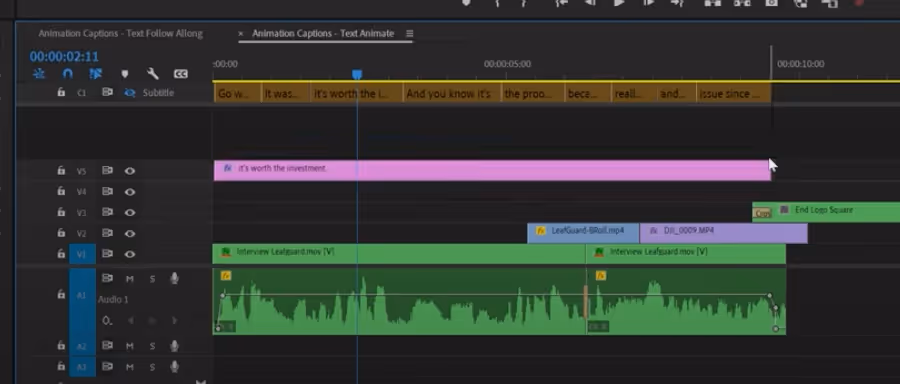Toggle lock on the V1 track
This screenshot has height=384, width=900.
tap(61, 254)
